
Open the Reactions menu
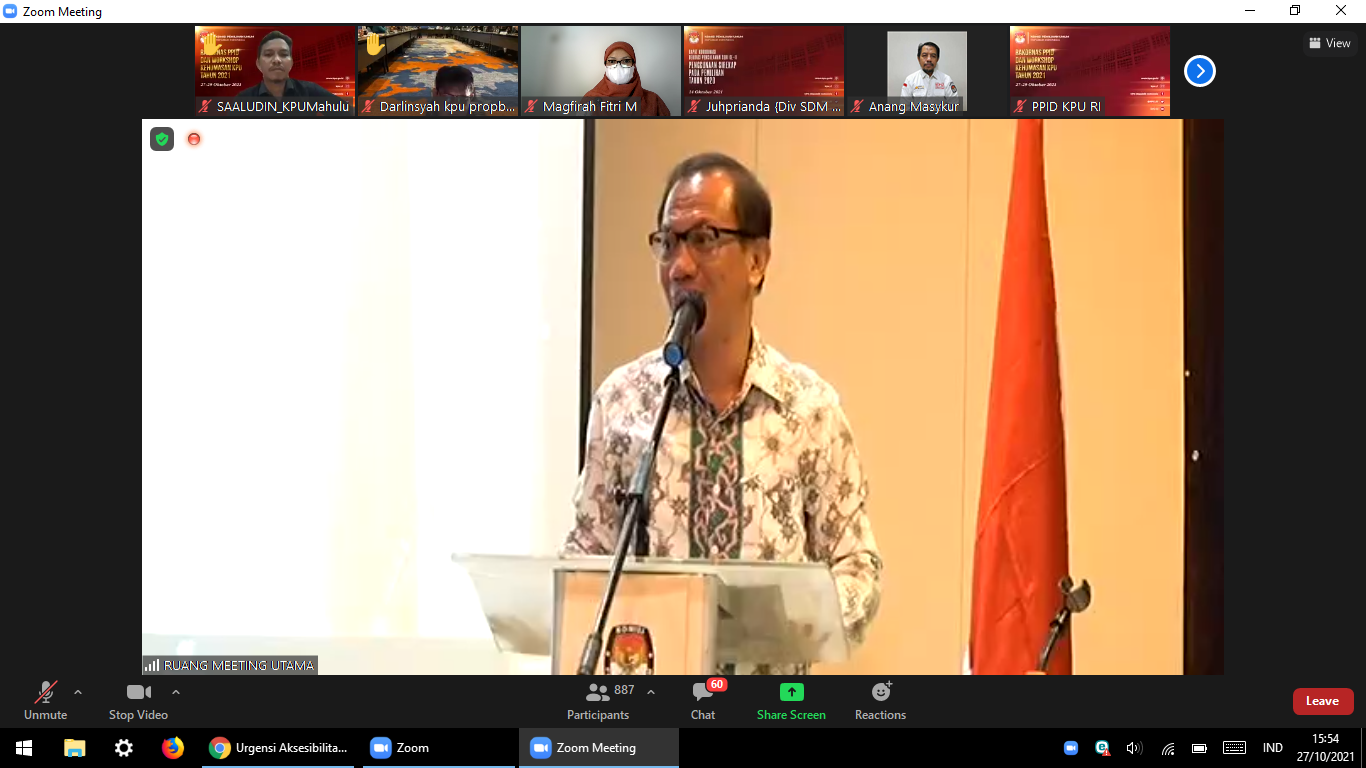[880, 700]
